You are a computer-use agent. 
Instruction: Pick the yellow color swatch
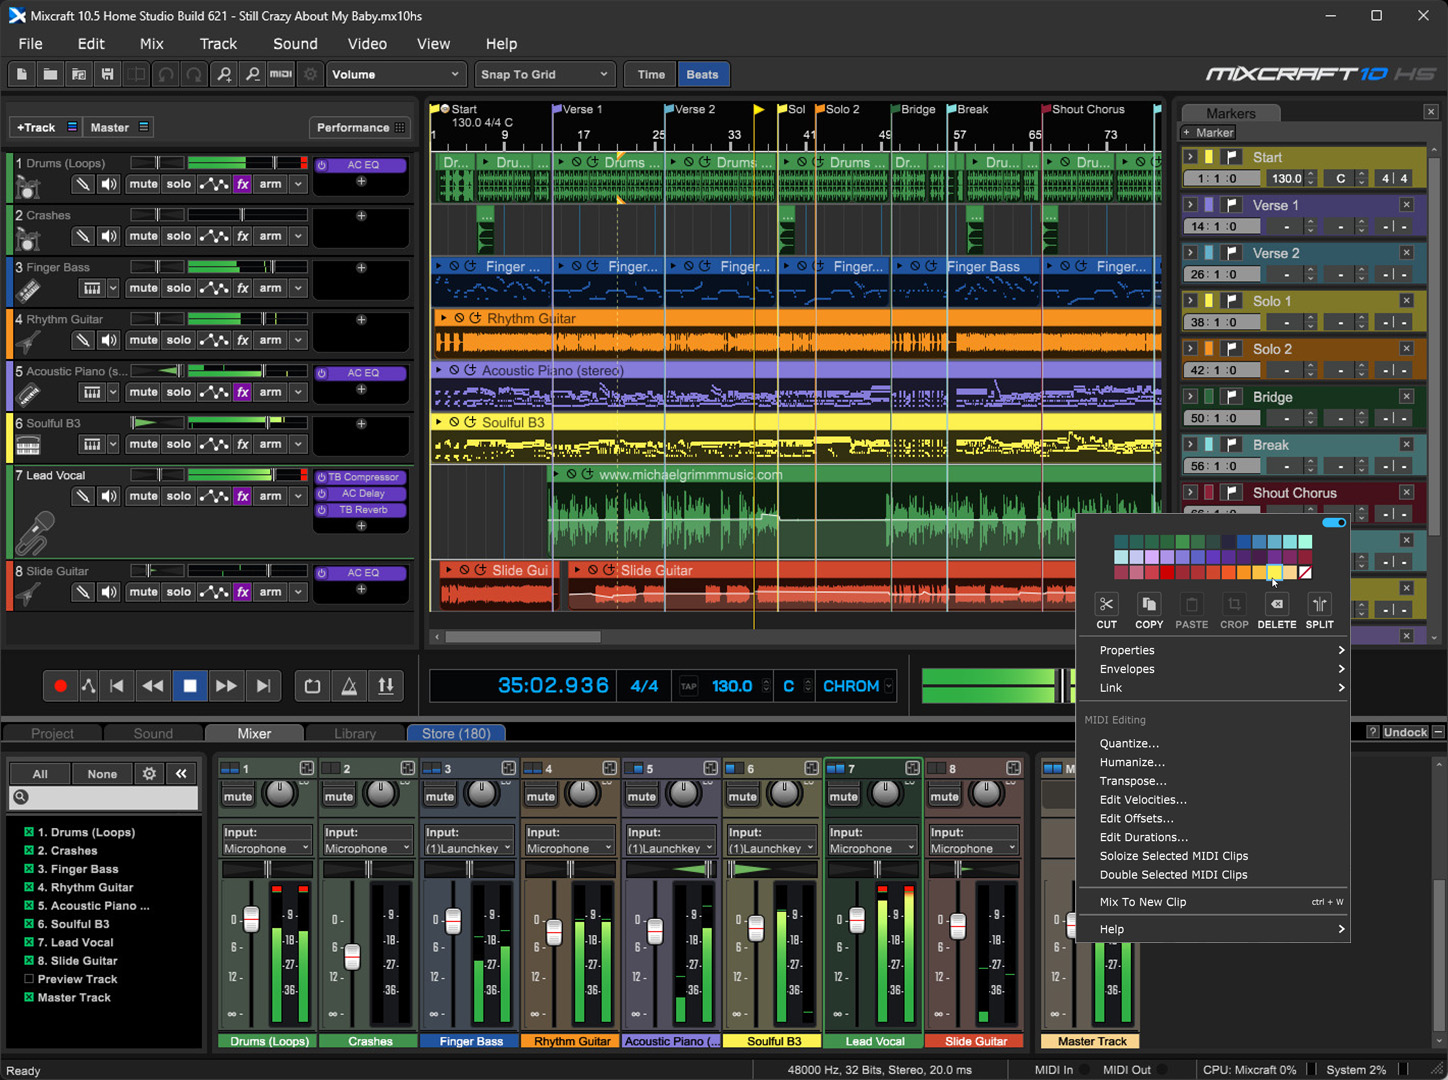[1274, 573]
